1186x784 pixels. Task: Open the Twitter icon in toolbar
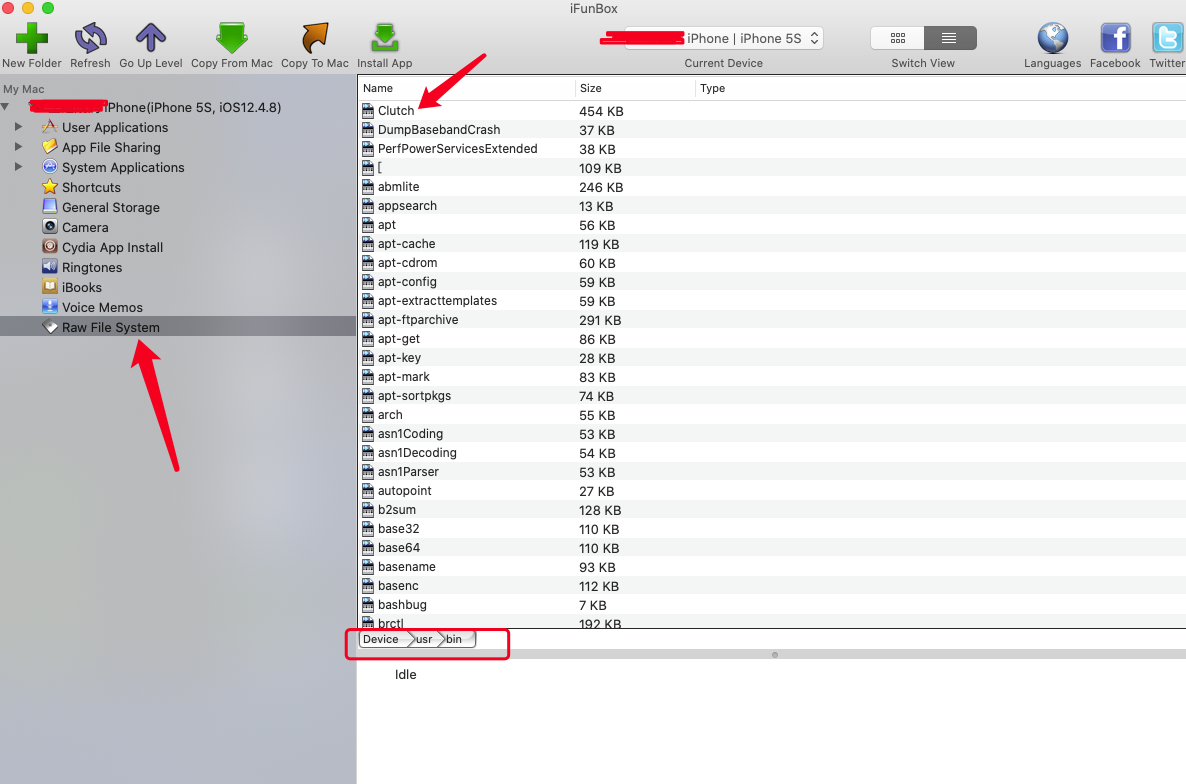(x=1168, y=38)
